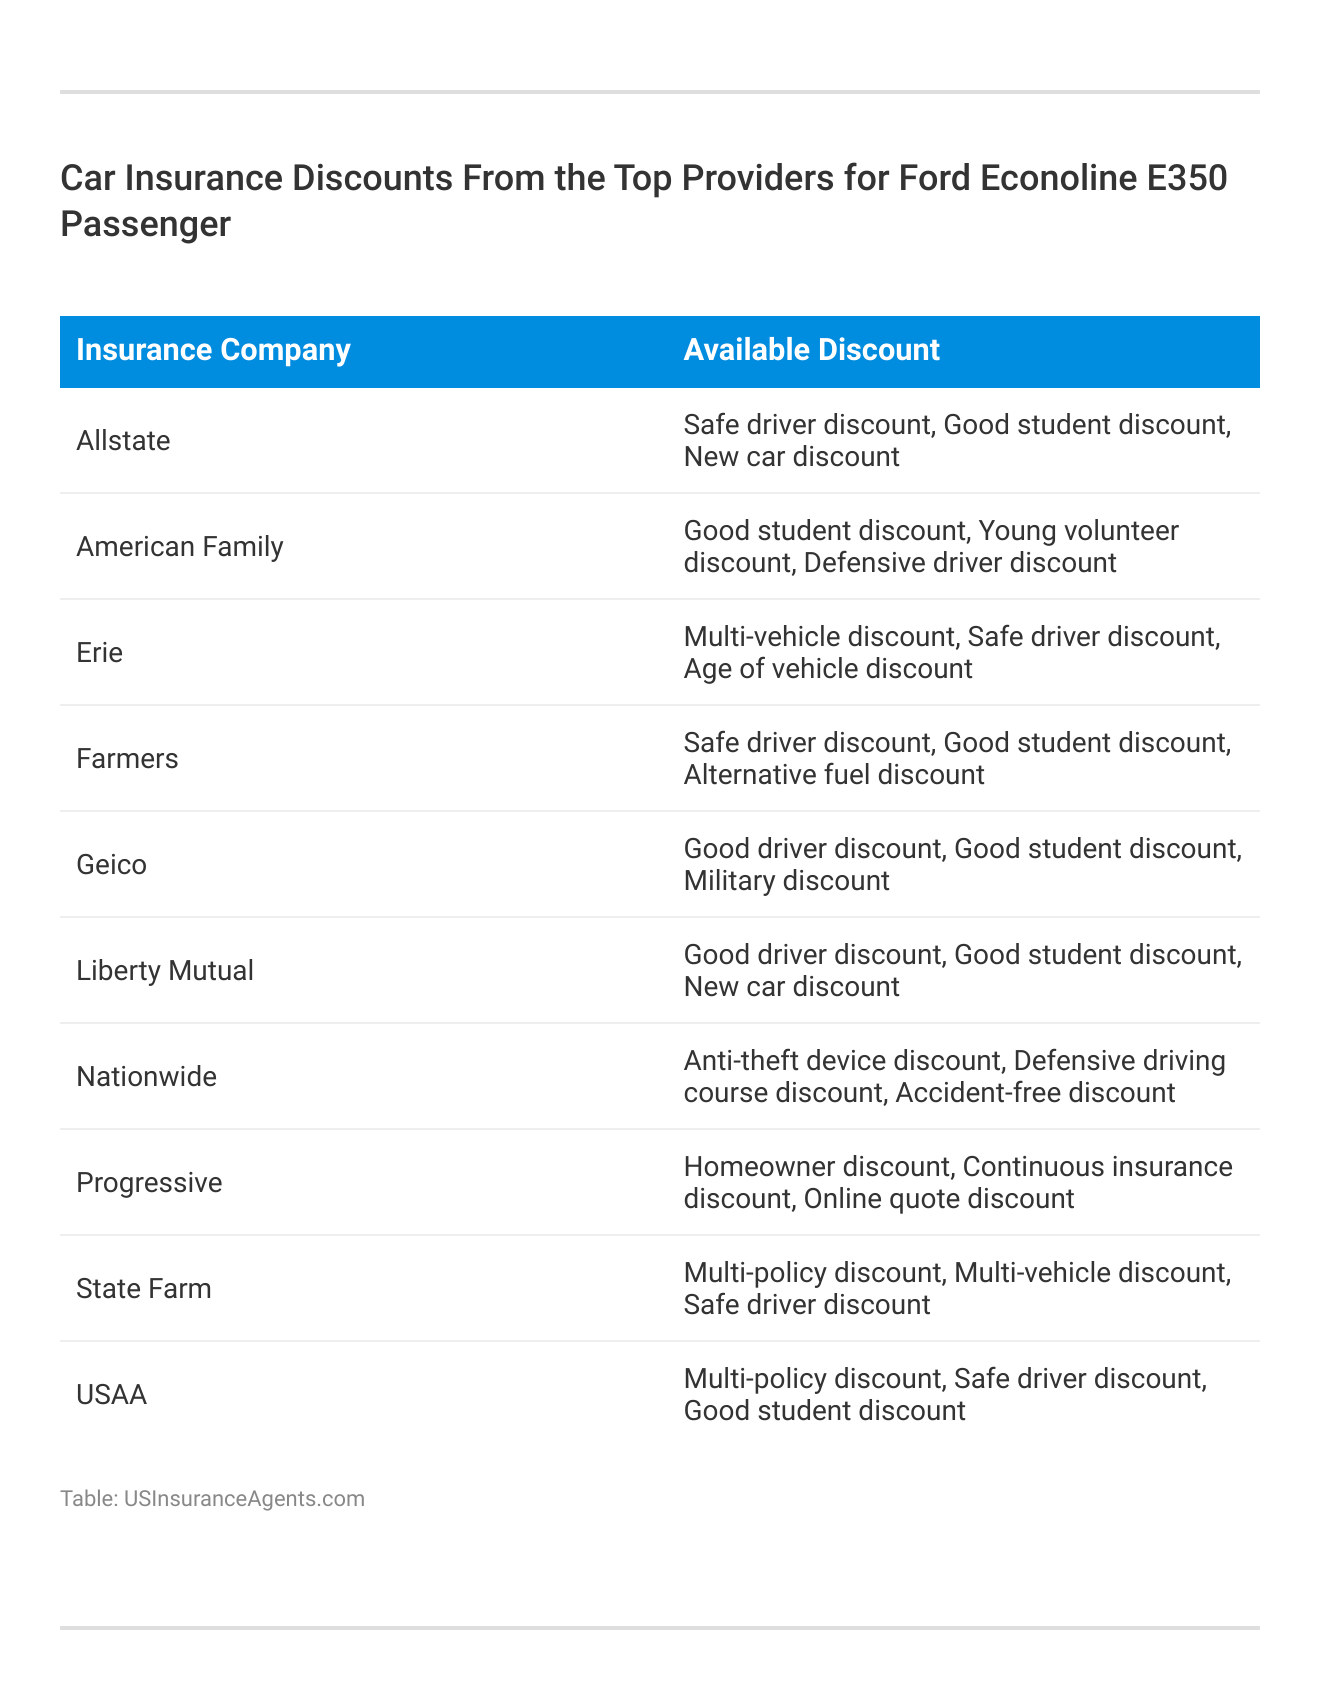Select the Erie company cell

[x=100, y=653]
